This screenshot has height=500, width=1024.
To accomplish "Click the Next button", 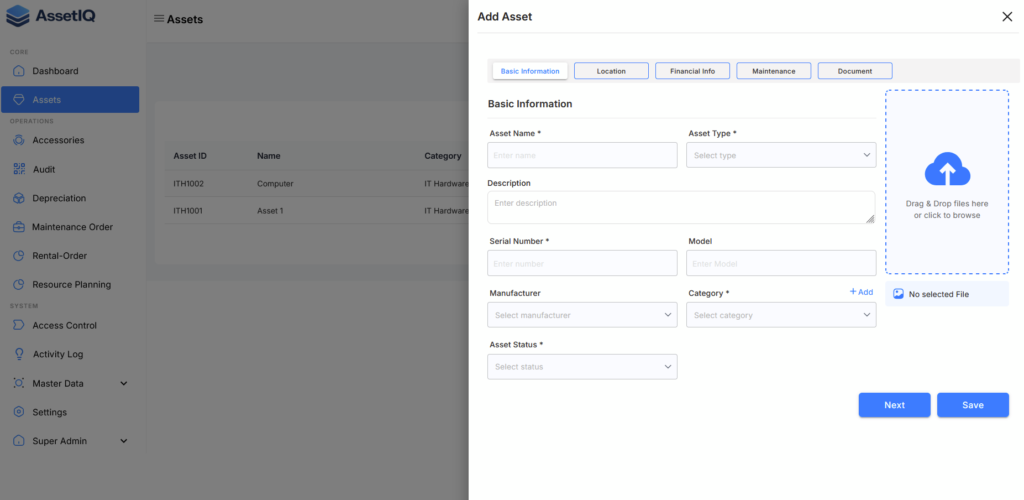I will tap(894, 405).
